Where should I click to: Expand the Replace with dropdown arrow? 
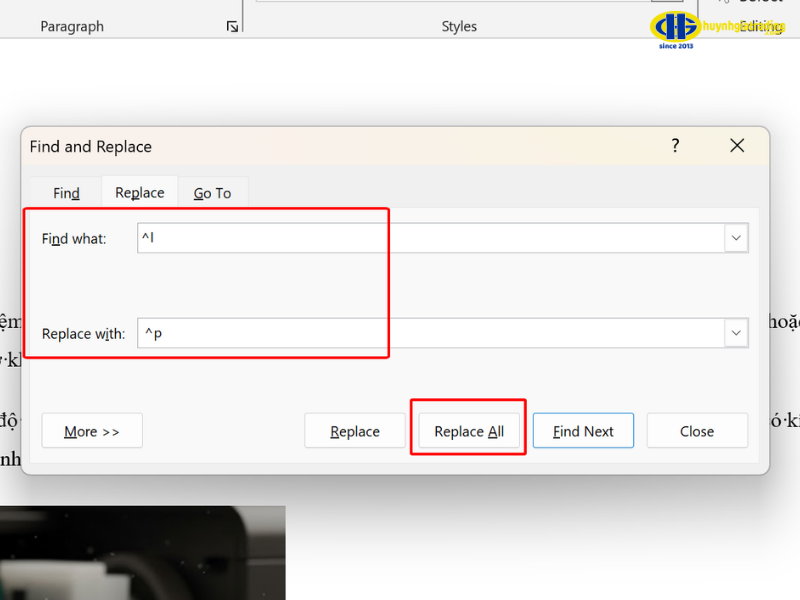pos(736,334)
